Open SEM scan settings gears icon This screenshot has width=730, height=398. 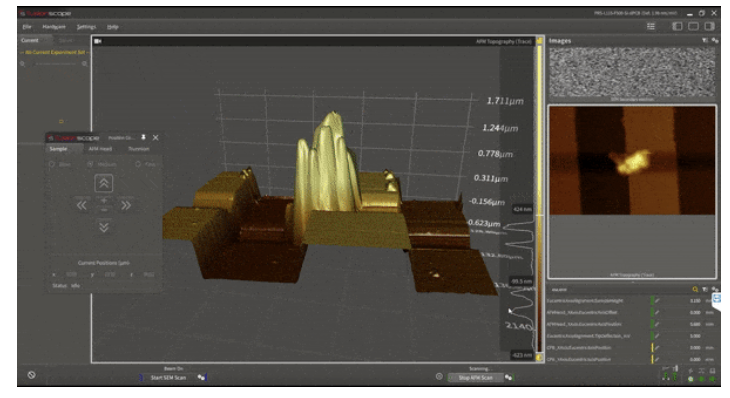click(x=201, y=378)
